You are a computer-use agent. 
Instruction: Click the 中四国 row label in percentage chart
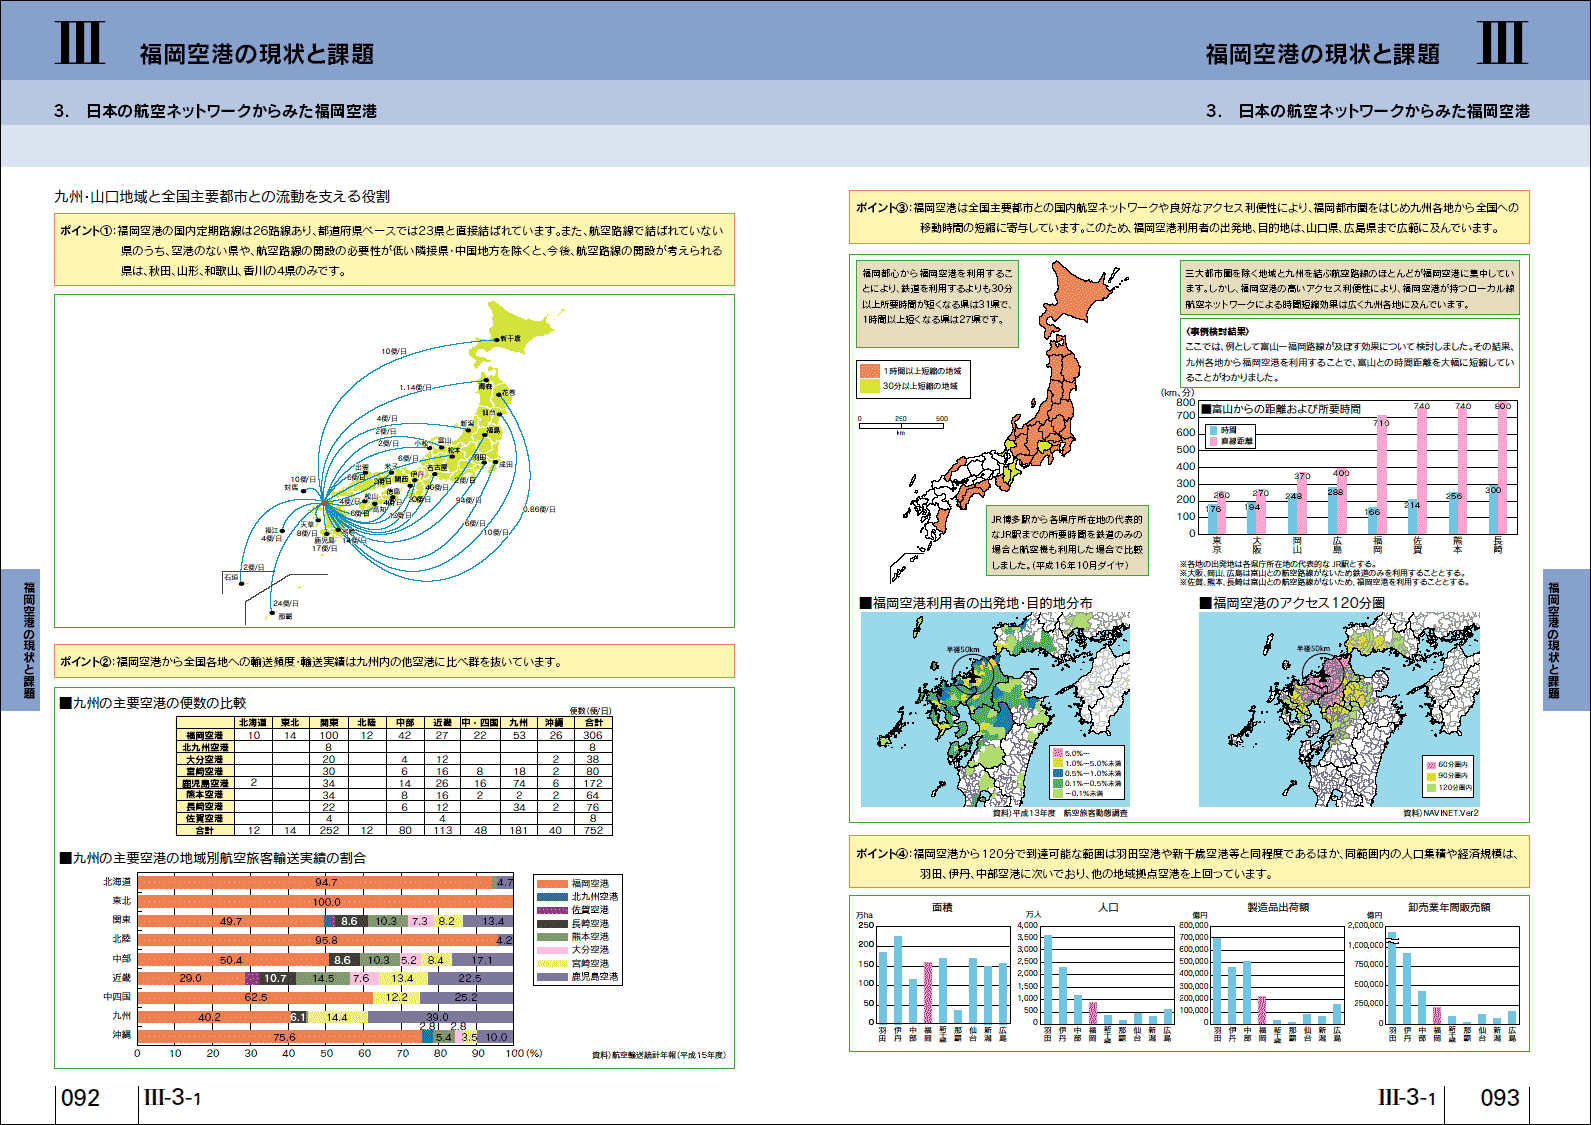pyautogui.click(x=117, y=997)
